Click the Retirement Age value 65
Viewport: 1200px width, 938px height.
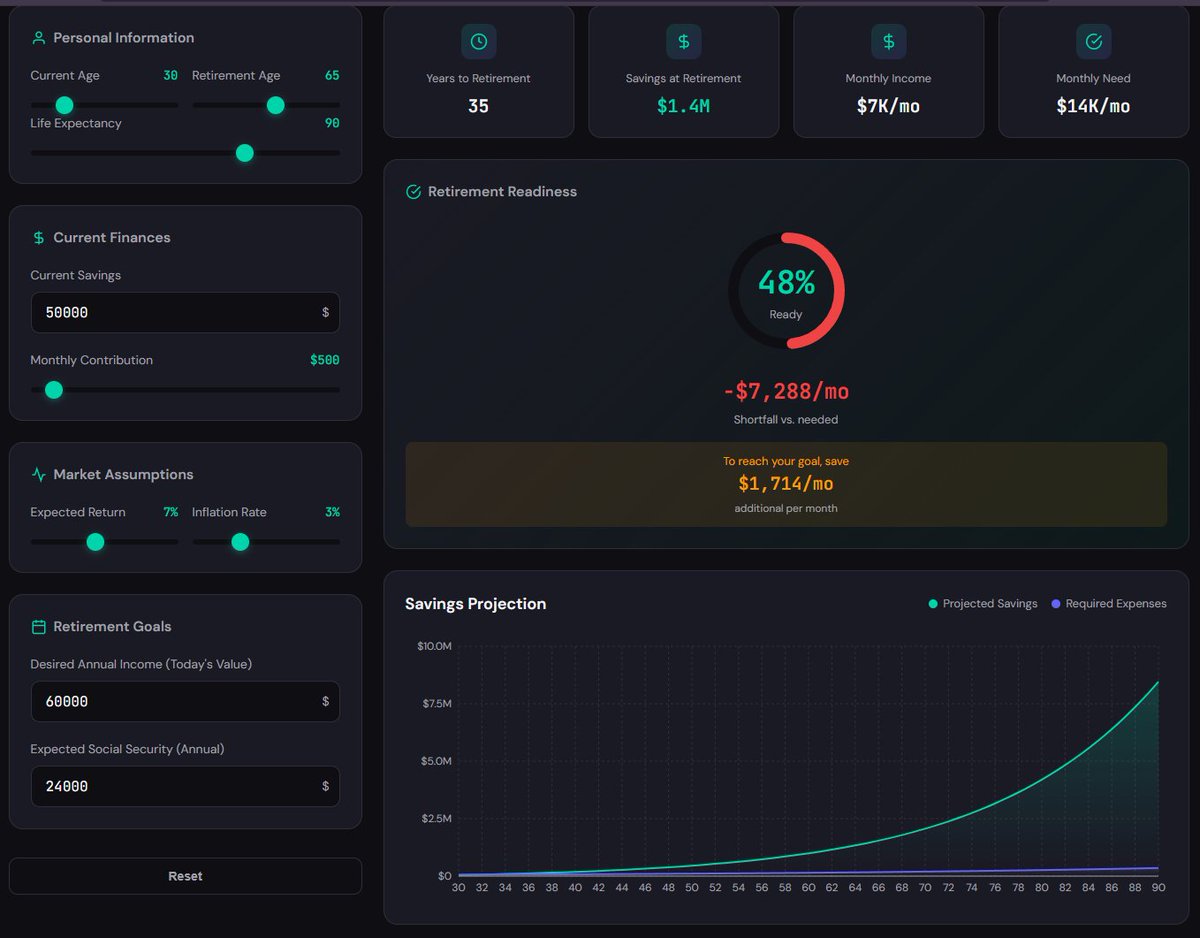point(332,75)
